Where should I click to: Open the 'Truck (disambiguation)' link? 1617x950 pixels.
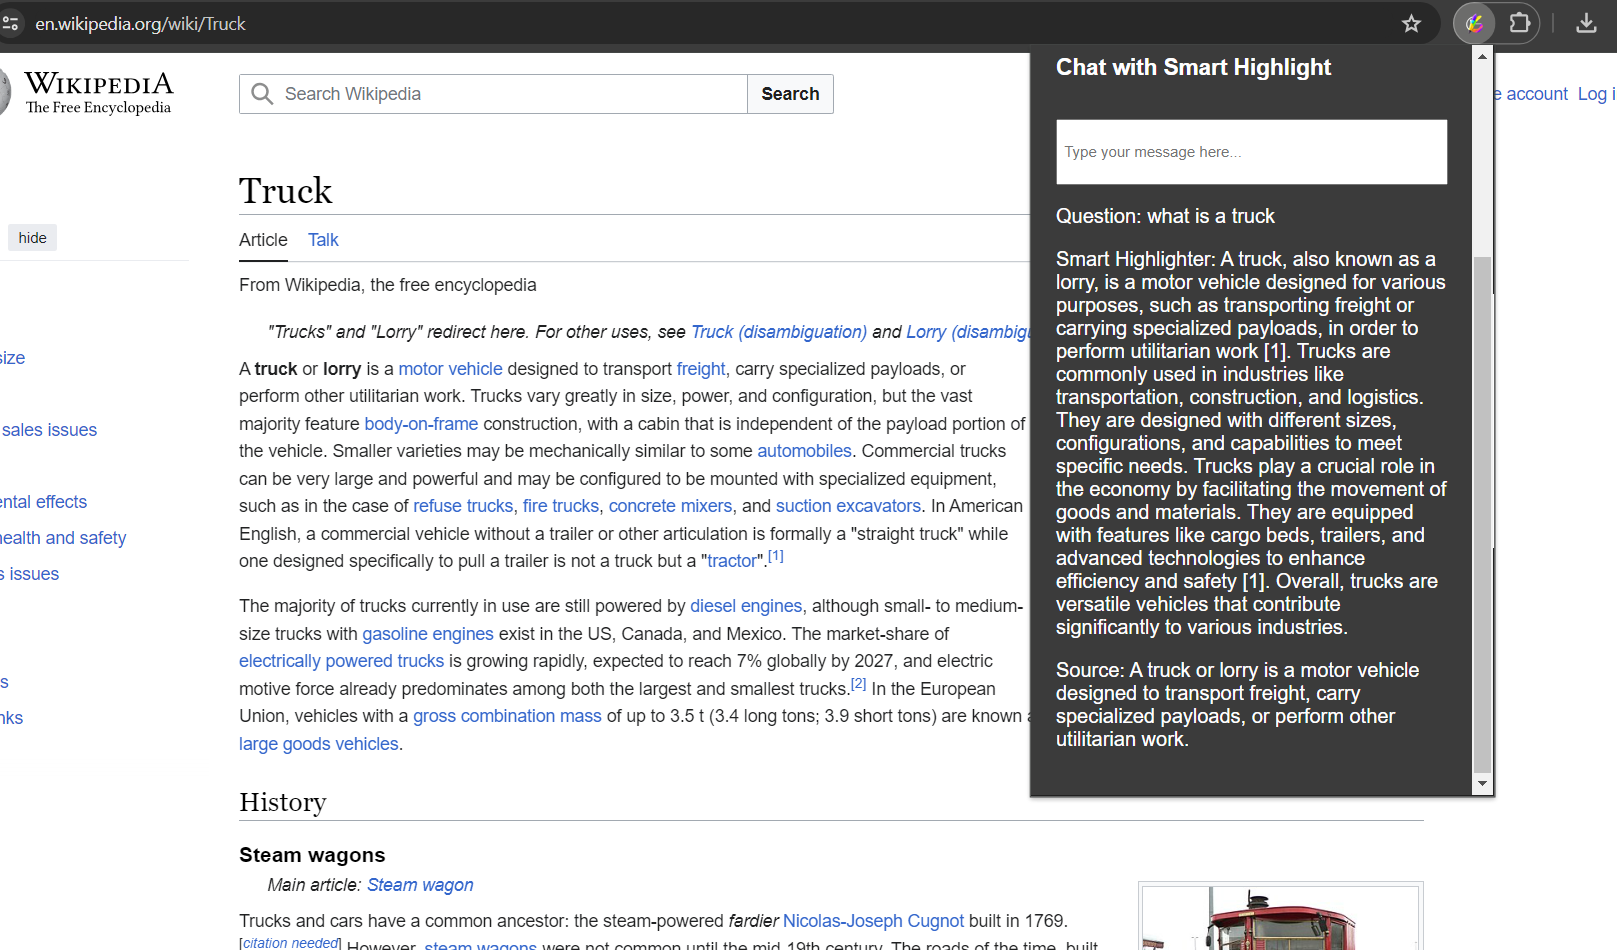(x=779, y=332)
